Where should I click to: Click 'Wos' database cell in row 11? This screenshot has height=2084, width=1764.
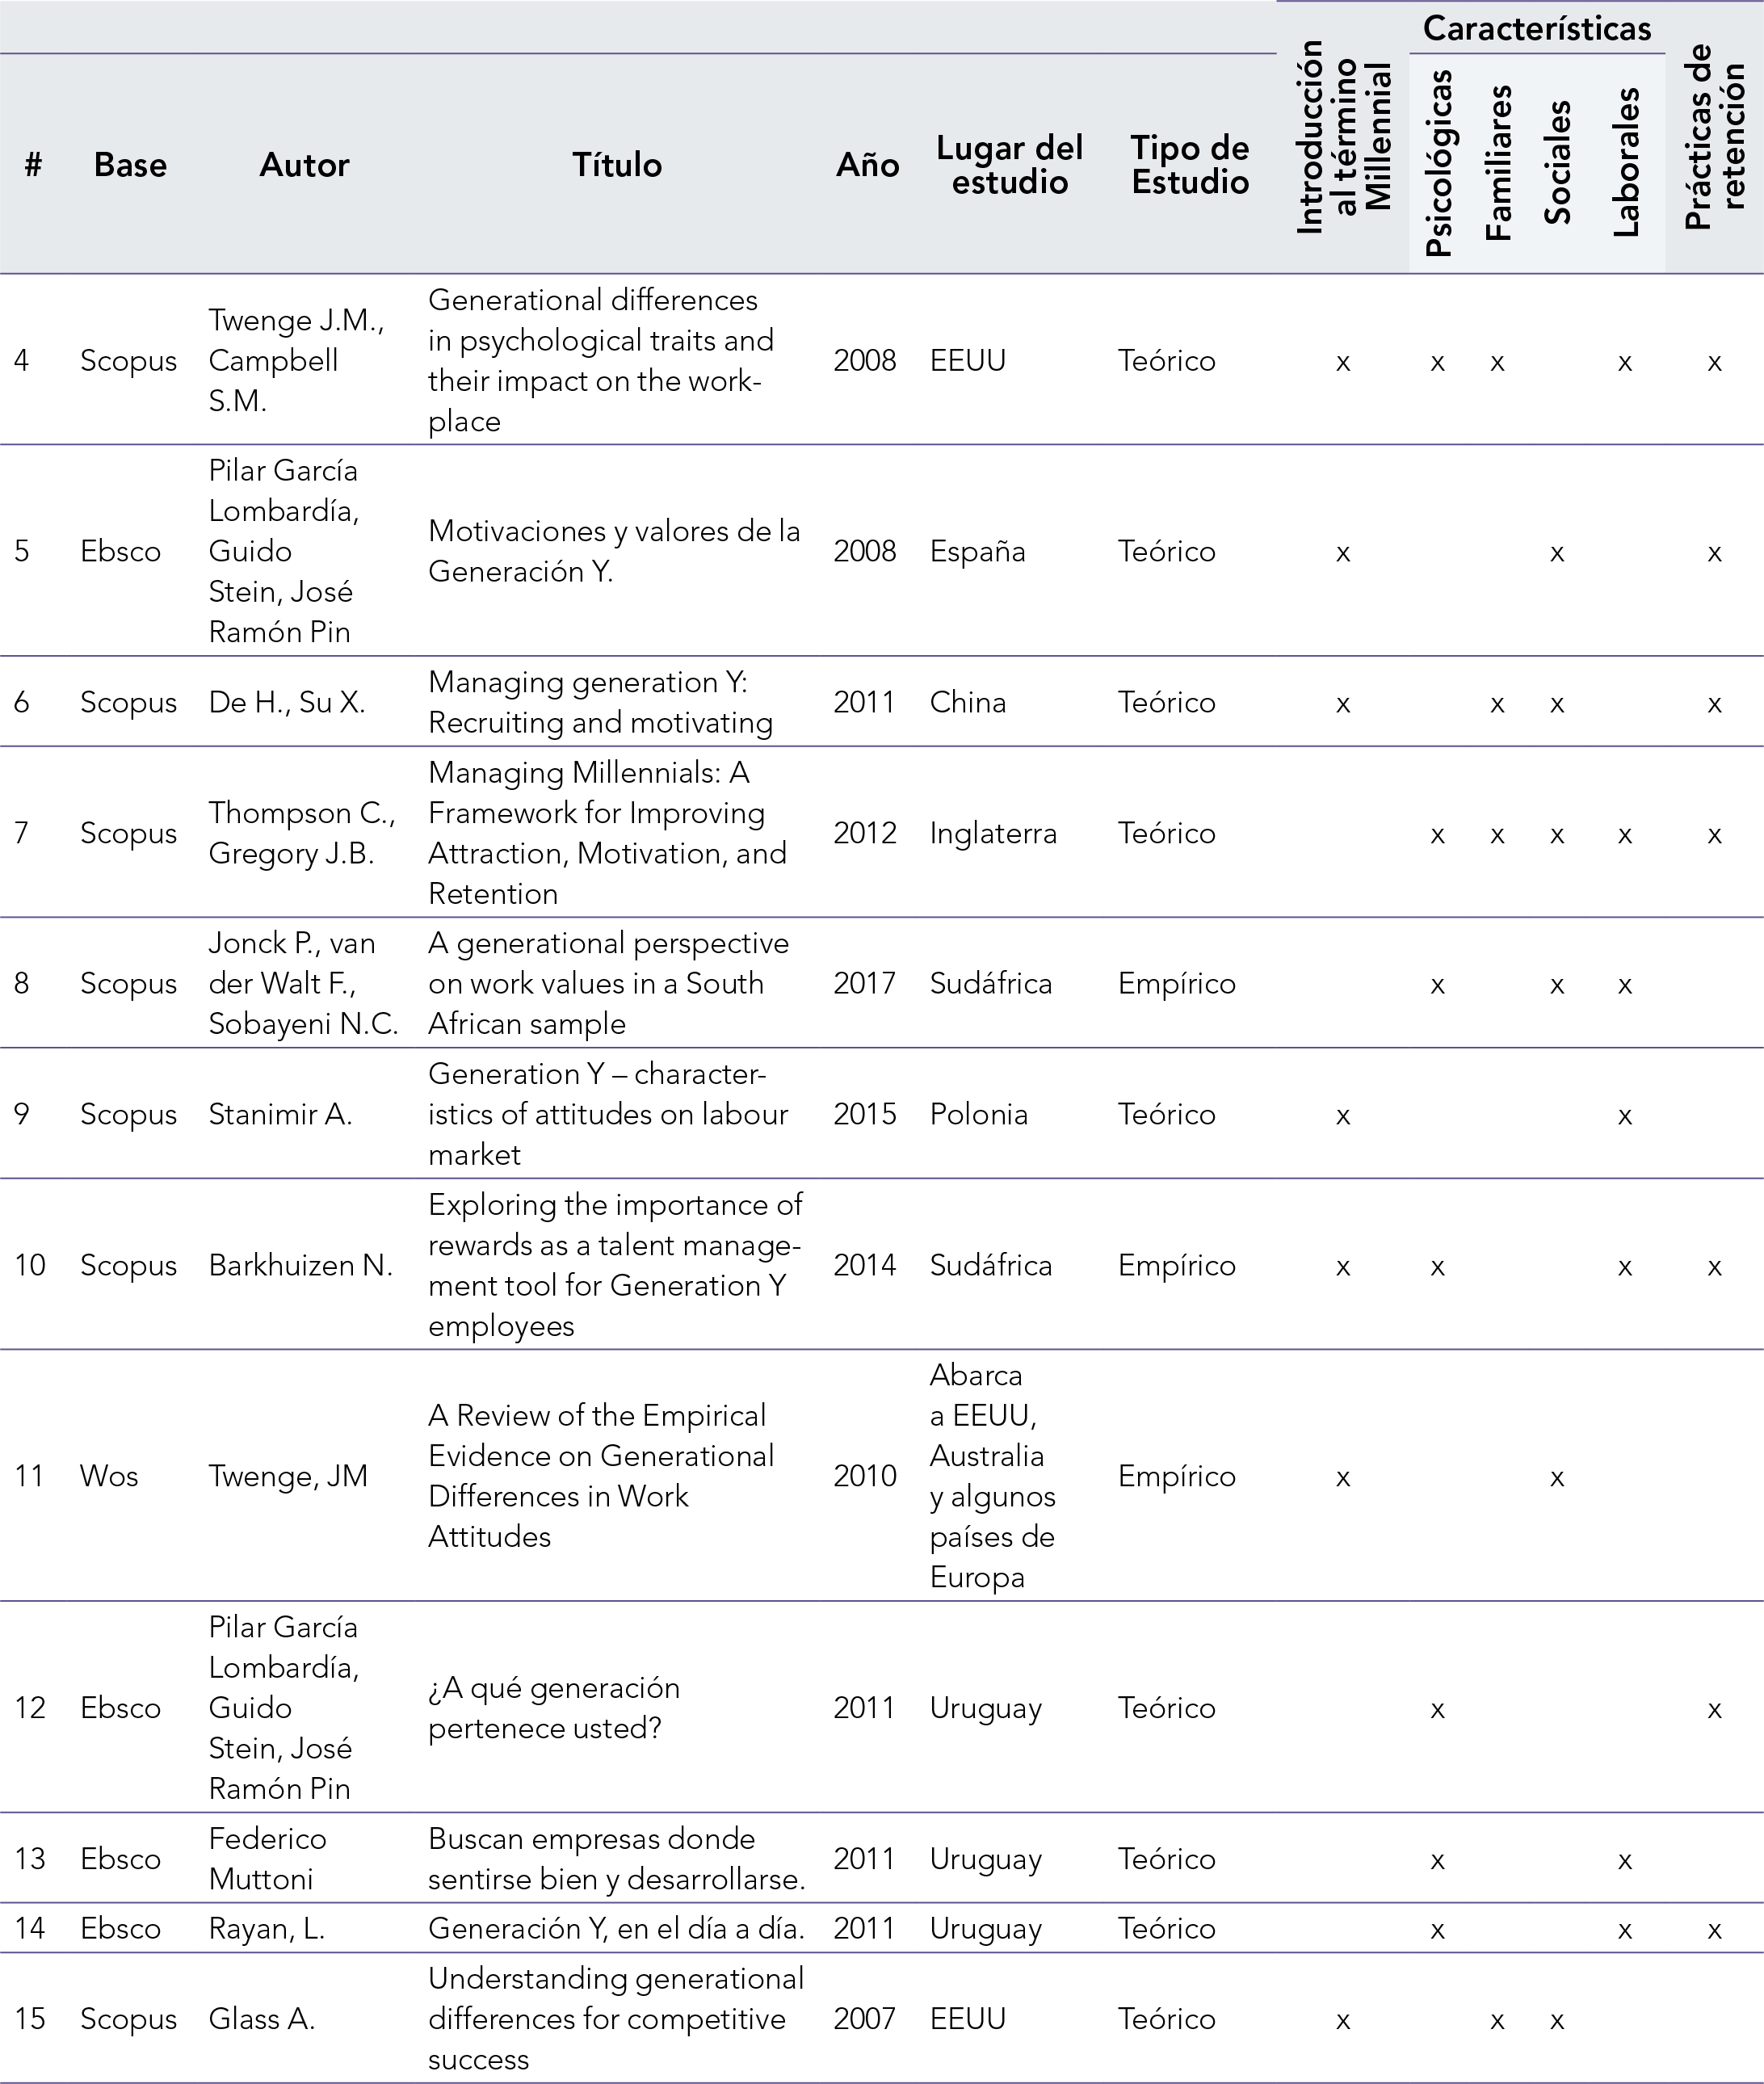pos(109,1476)
